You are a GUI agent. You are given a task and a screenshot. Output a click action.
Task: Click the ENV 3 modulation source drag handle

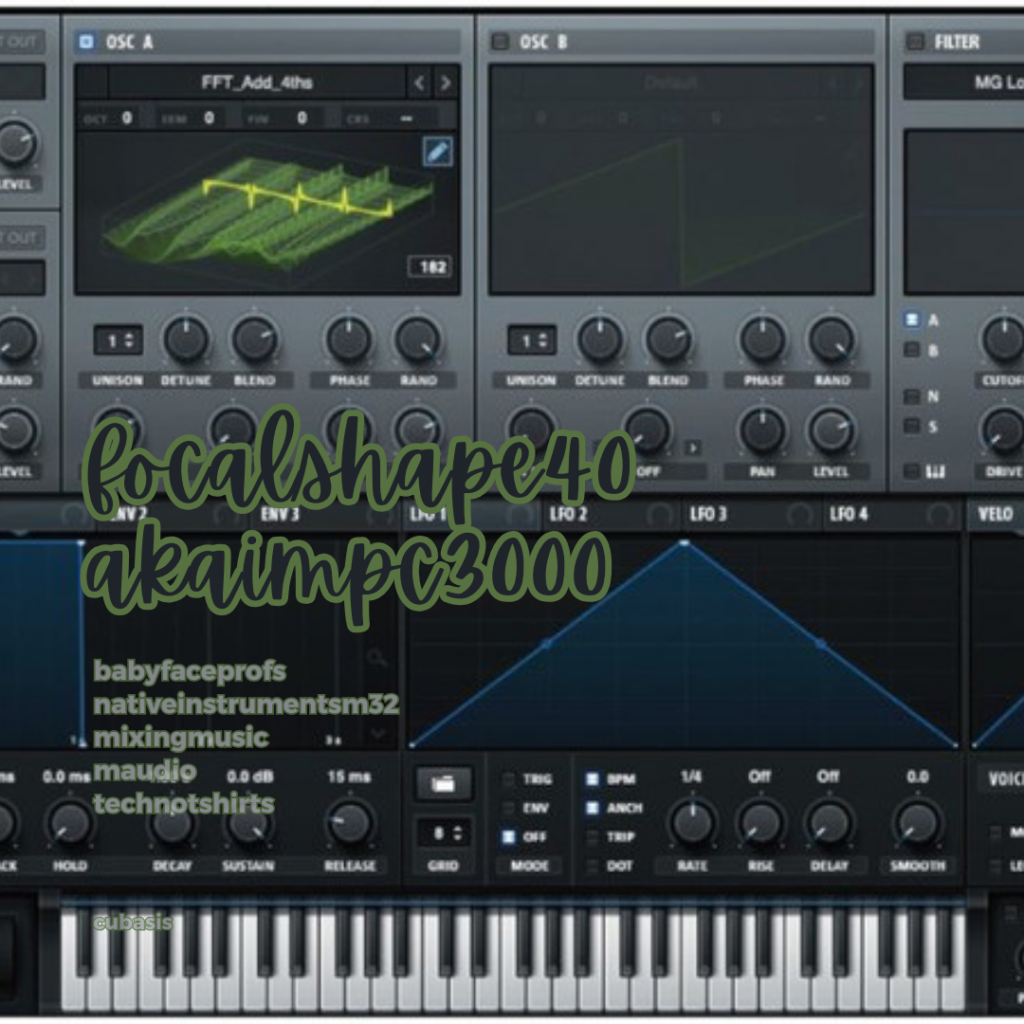[x=379, y=515]
